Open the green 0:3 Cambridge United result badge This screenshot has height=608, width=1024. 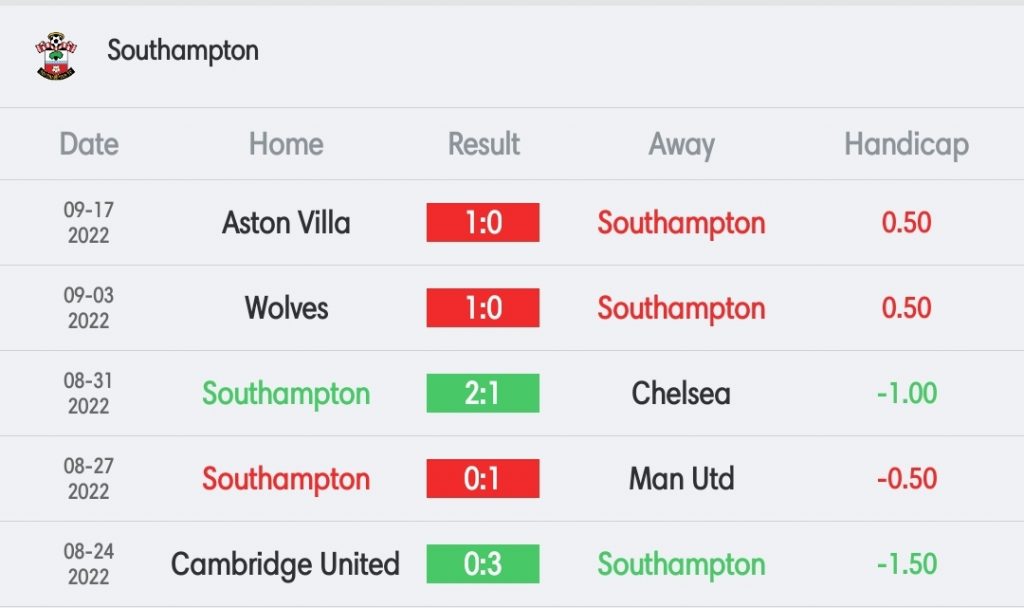[483, 564]
